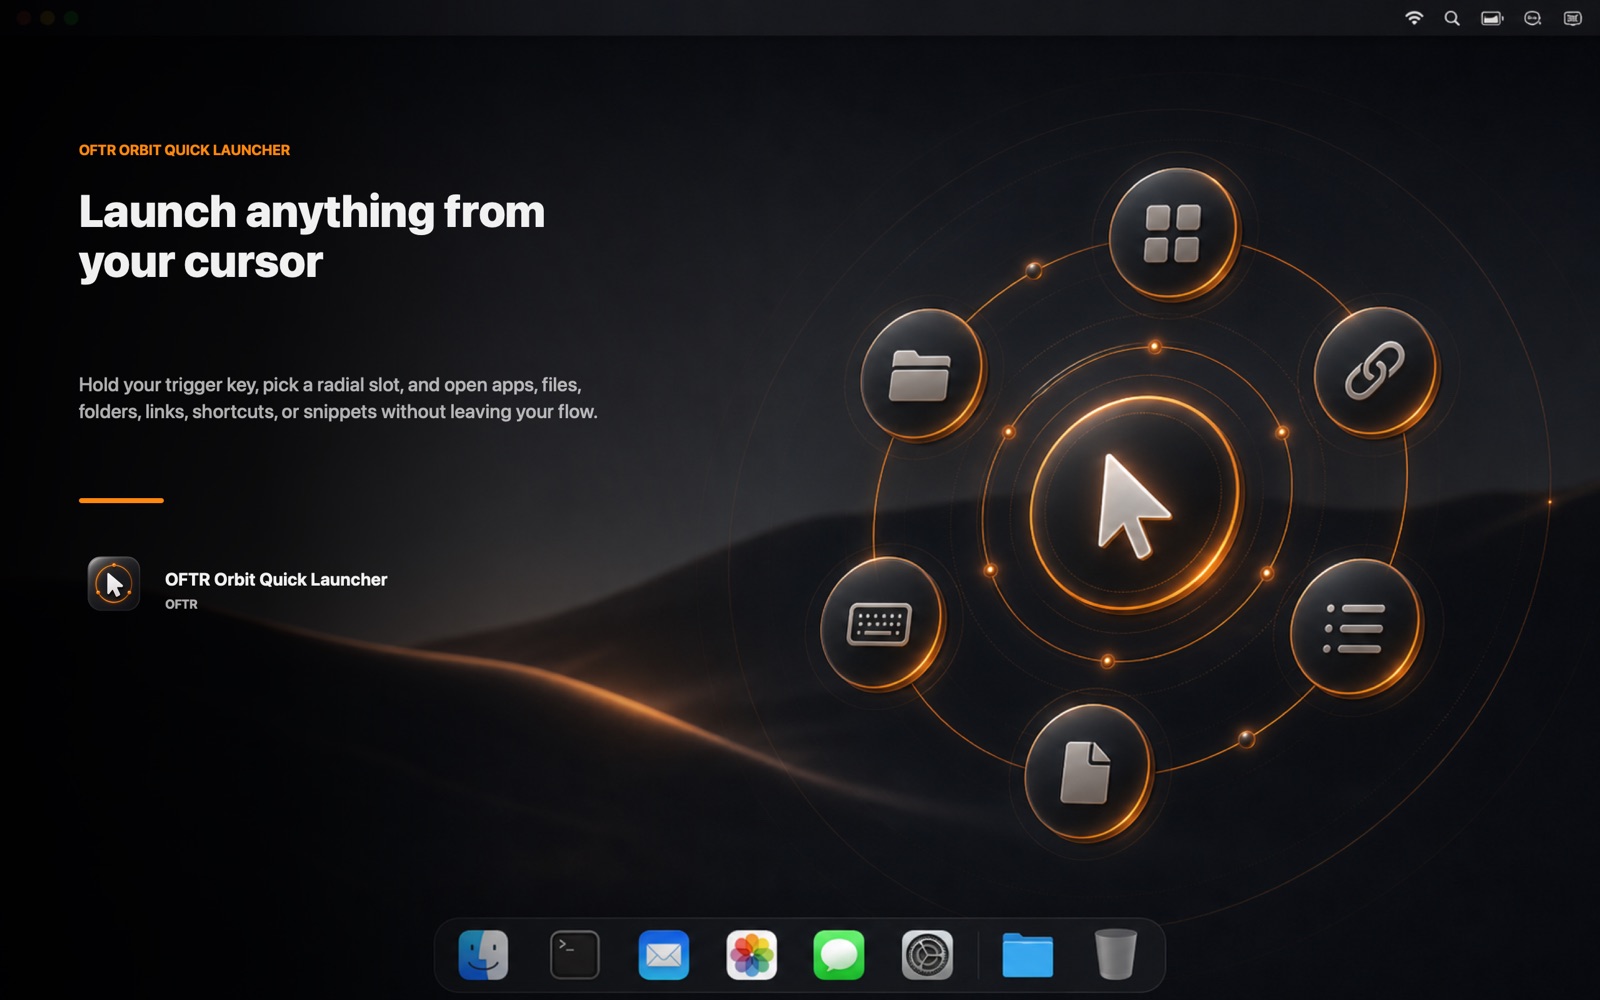Select the link radial slot
The image size is (1600, 1000).
1375,371
